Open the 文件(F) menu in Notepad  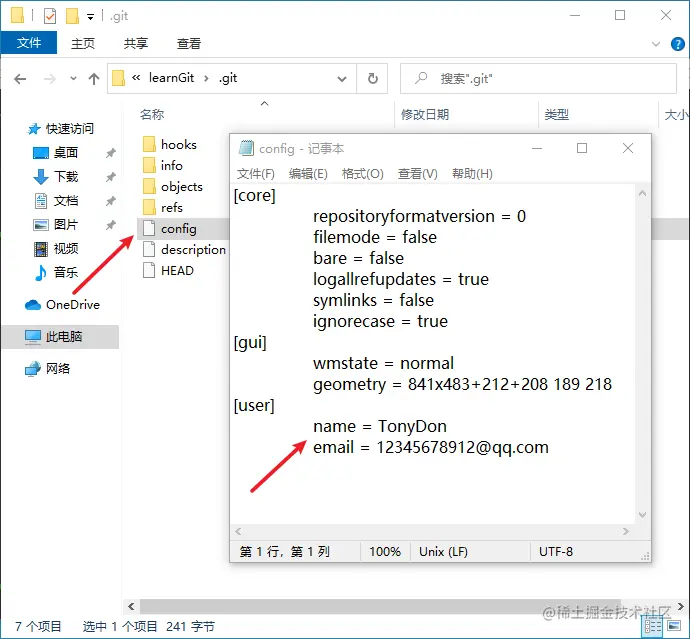[256, 174]
